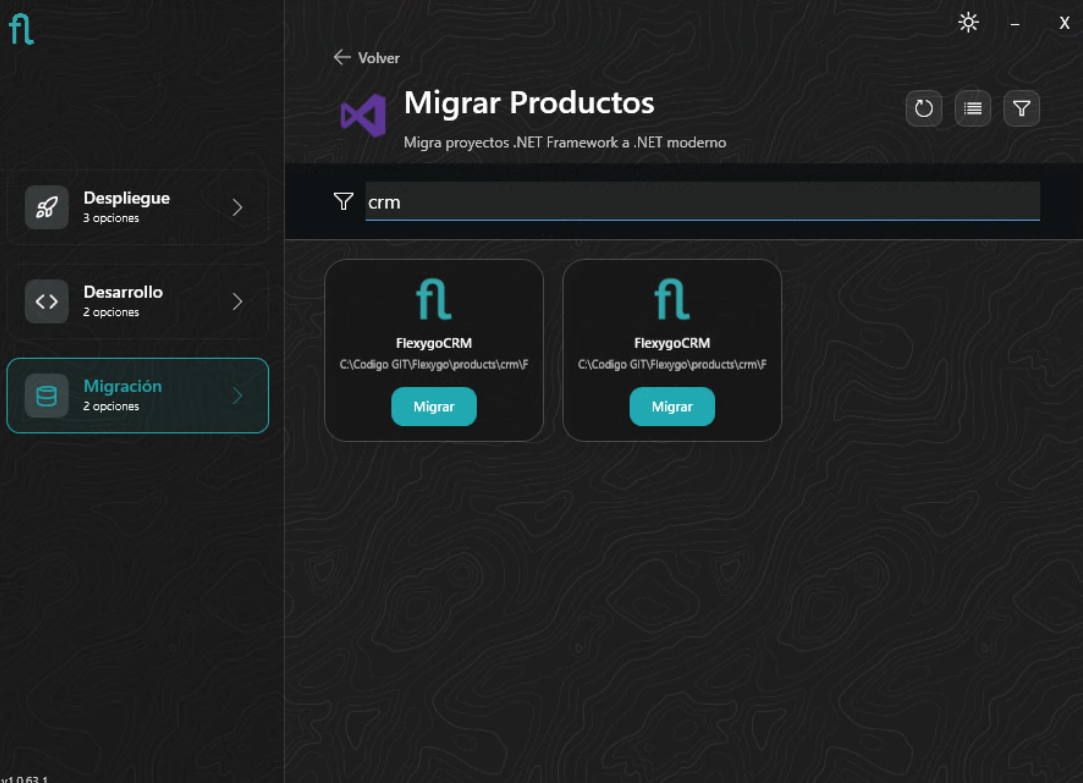Go back using the Volver arrow
The height and width of the screenshot is (783, 1083).
pyautogui.click(x=366, y=58)
